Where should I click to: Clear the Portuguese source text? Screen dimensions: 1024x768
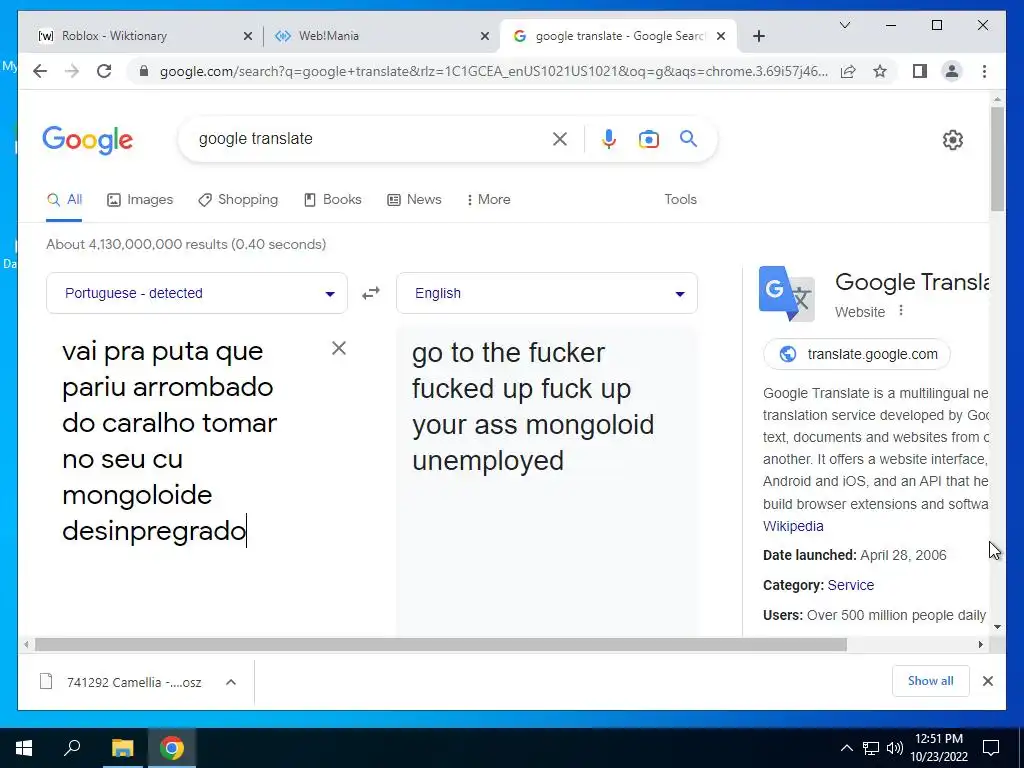click(x=338, y=348)
